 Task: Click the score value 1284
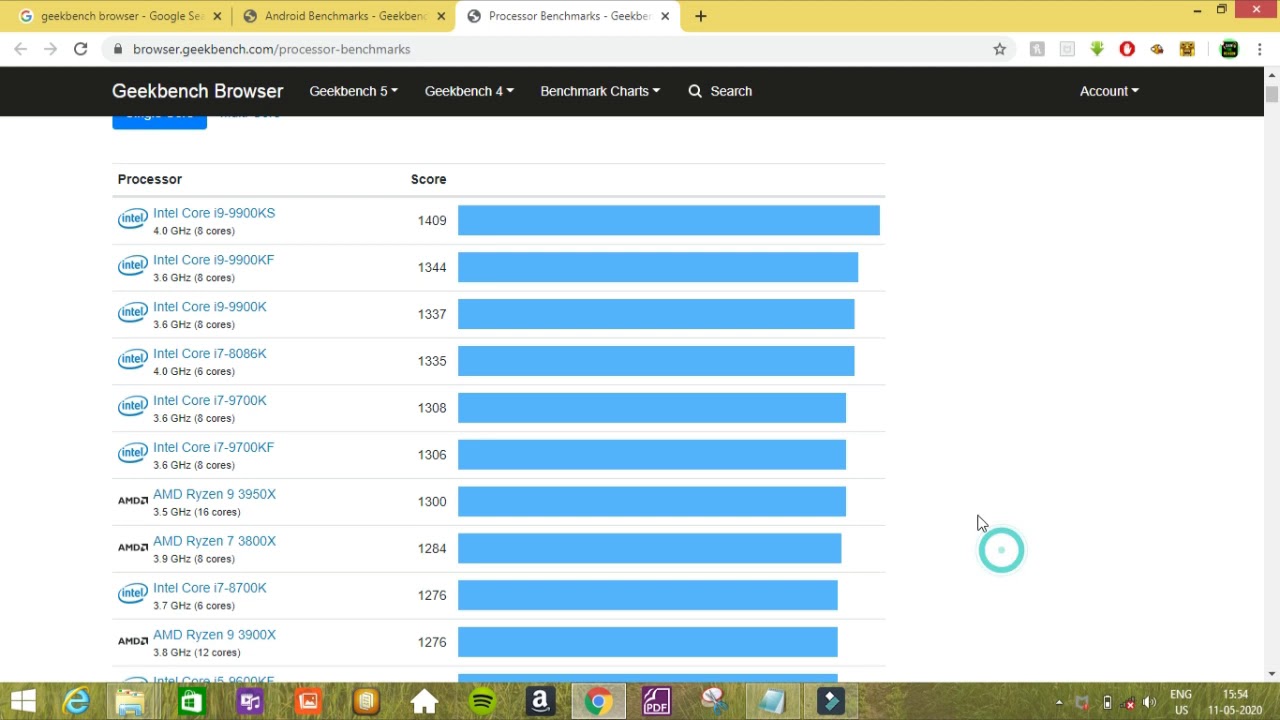click(x=432, y=548)
